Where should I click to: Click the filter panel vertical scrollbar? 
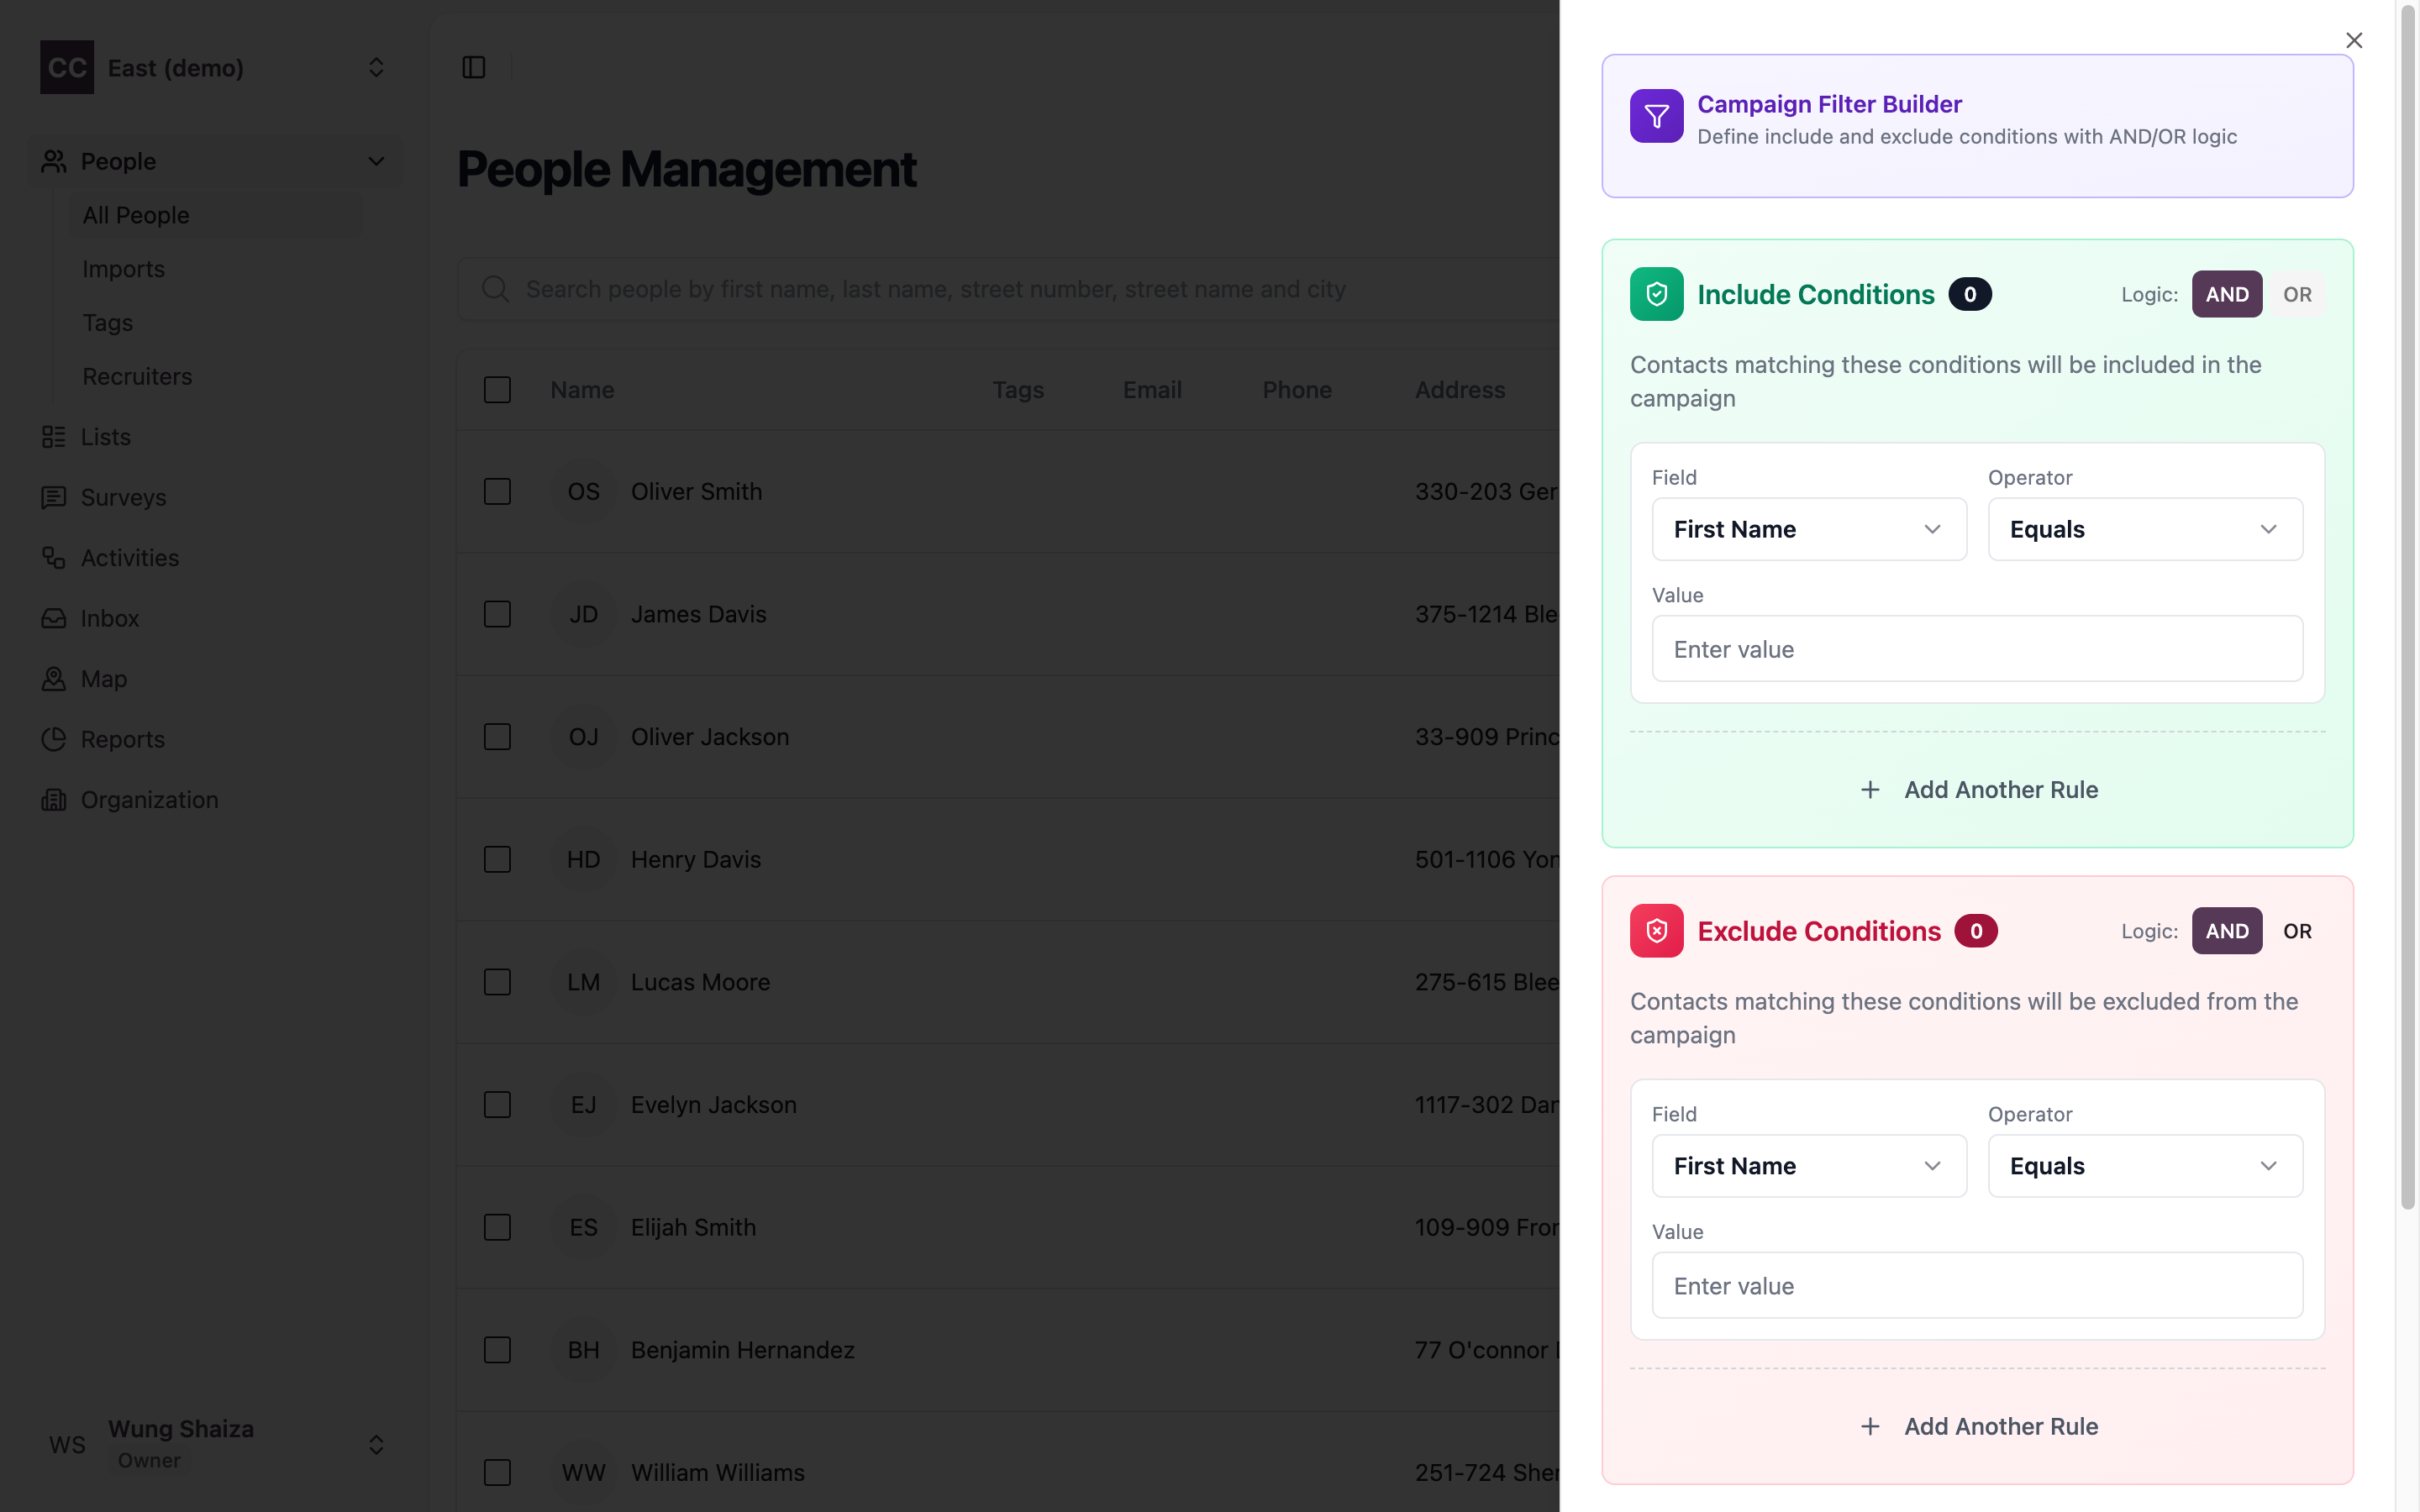click(2407, 606)
